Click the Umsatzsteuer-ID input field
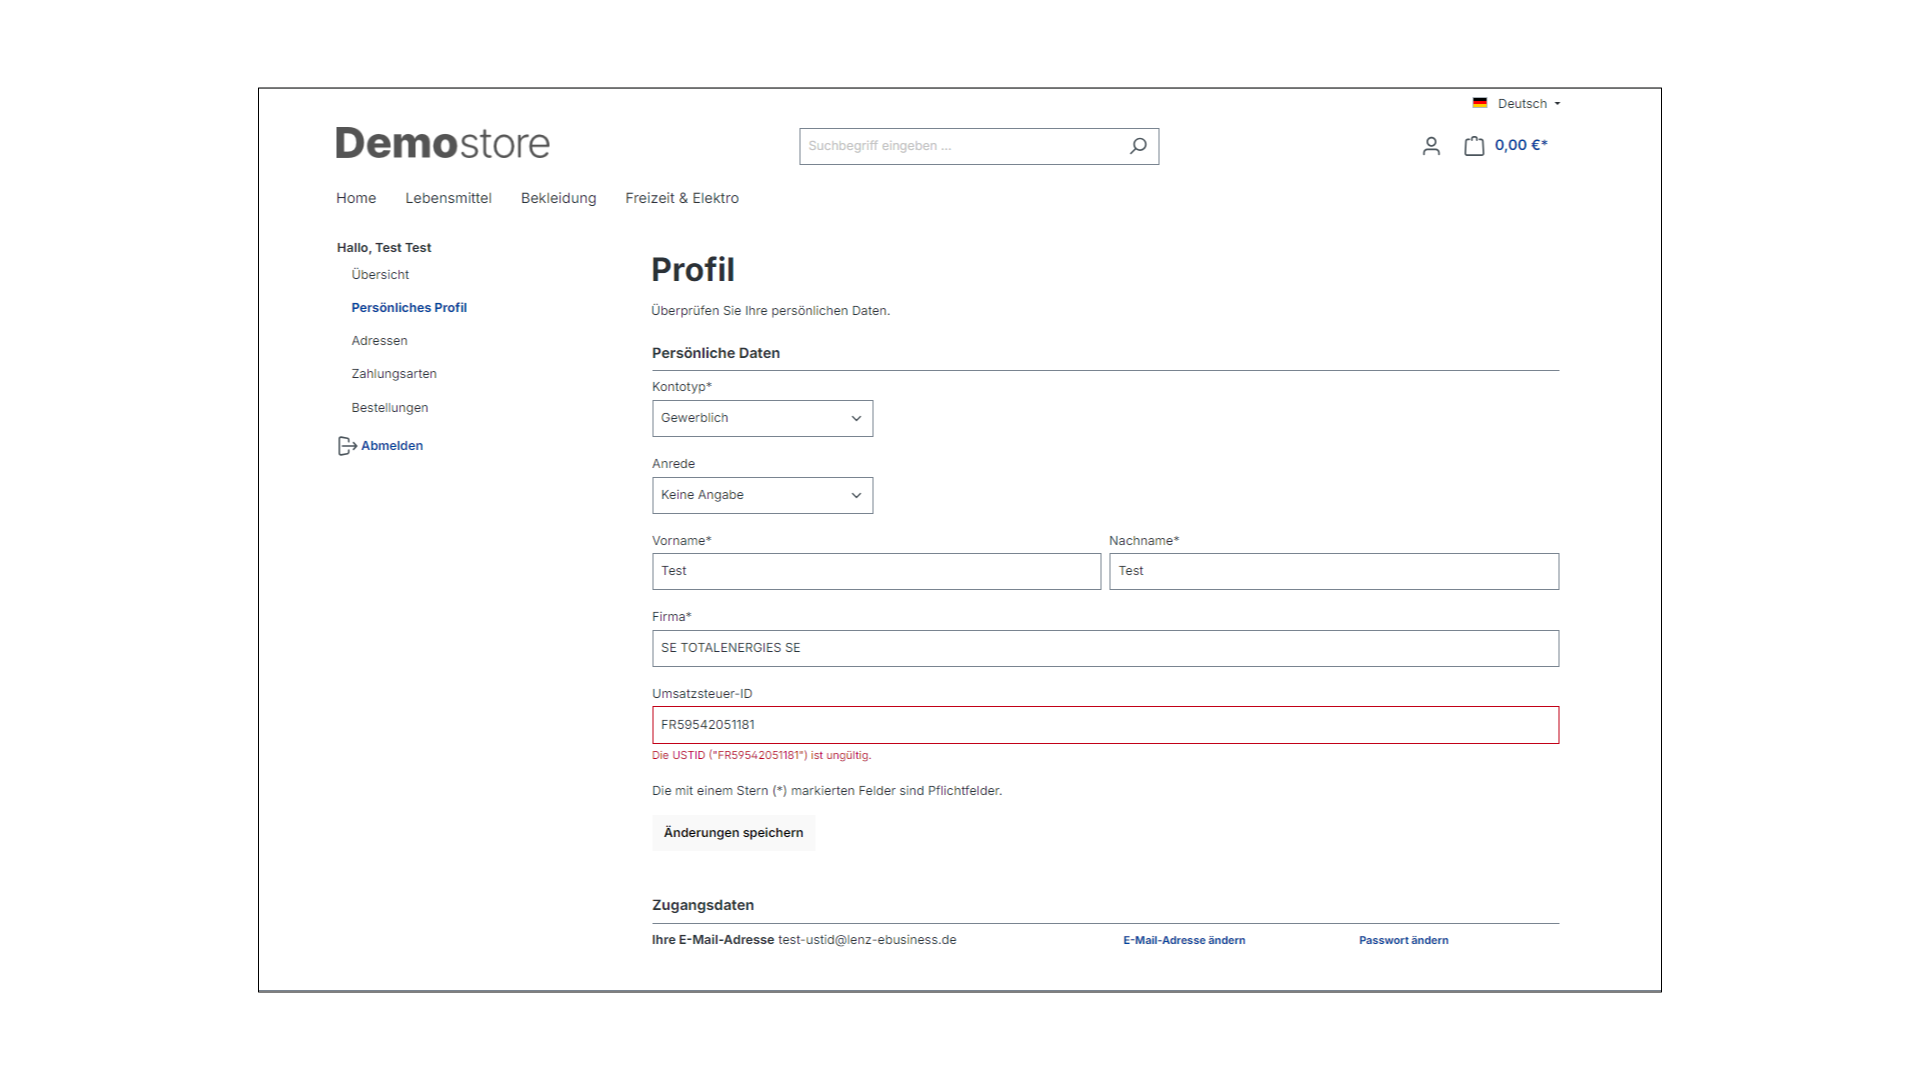 click(x=1105, y=725)
